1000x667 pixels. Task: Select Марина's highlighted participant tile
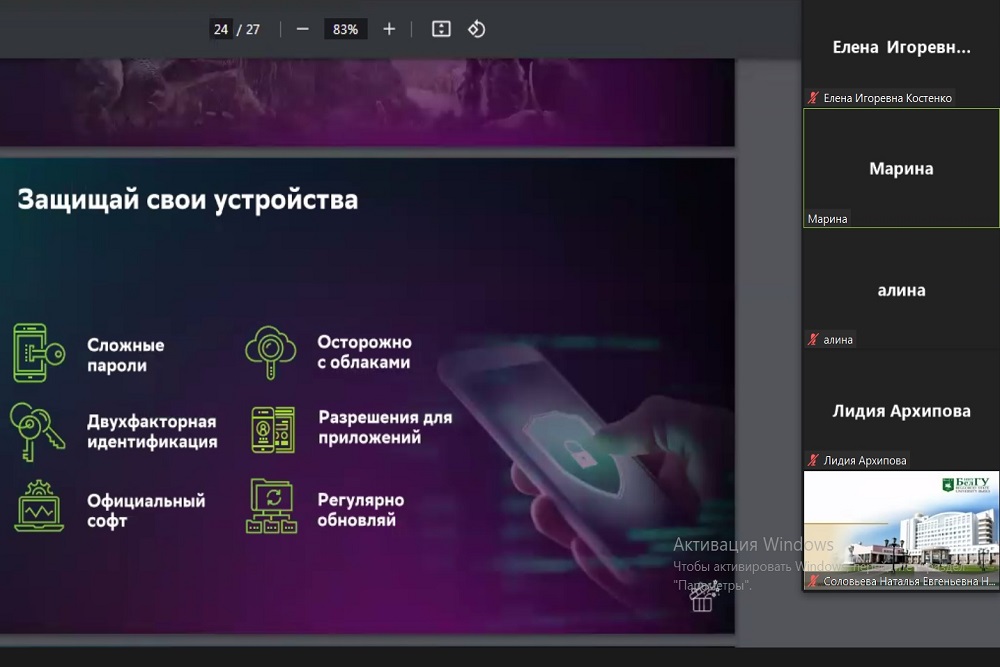(901, 168)
